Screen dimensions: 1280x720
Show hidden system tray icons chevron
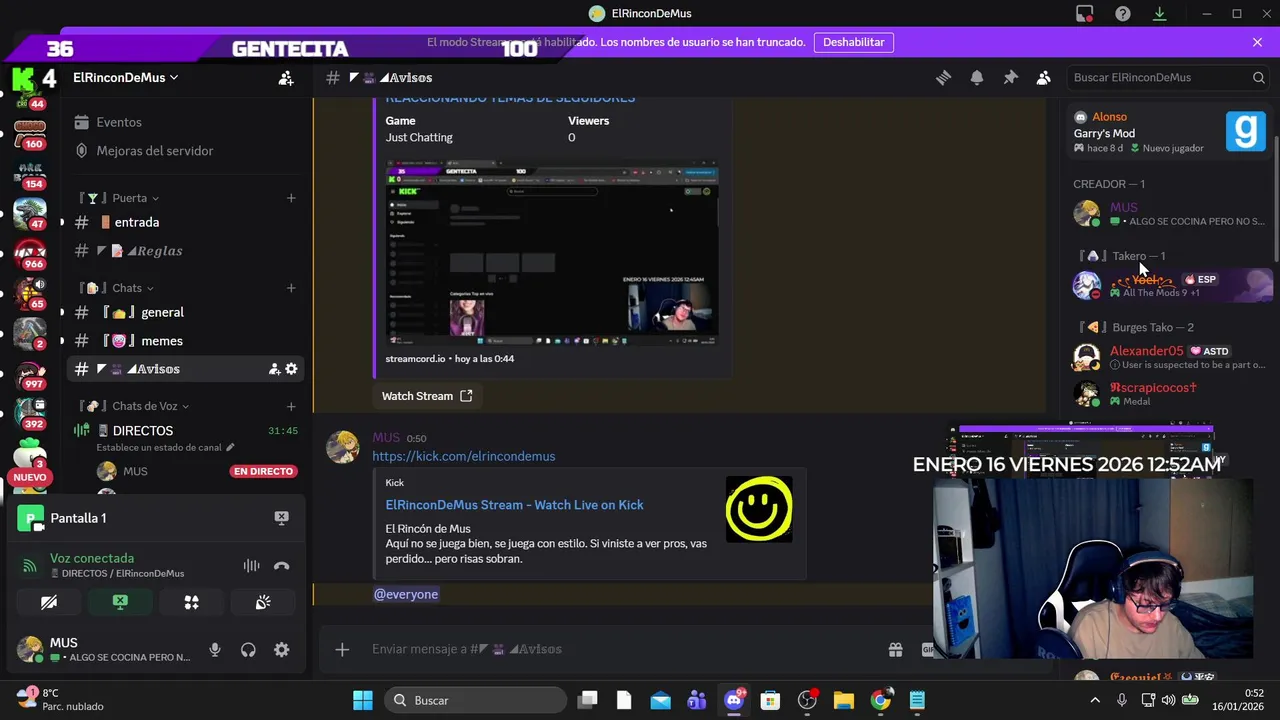1095,700
